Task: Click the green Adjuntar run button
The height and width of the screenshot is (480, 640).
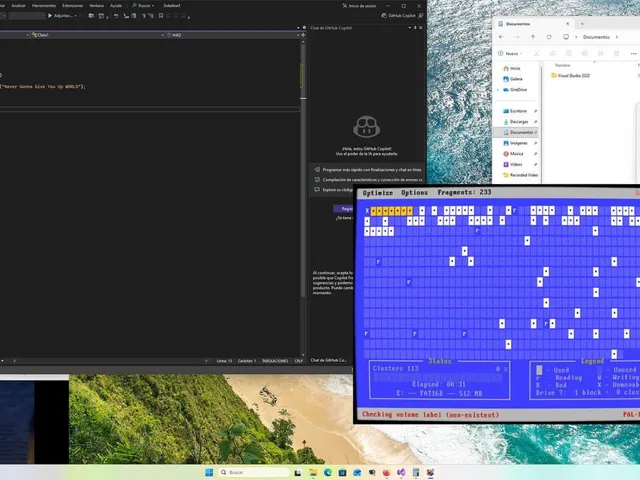Action: tap(60, 16)
